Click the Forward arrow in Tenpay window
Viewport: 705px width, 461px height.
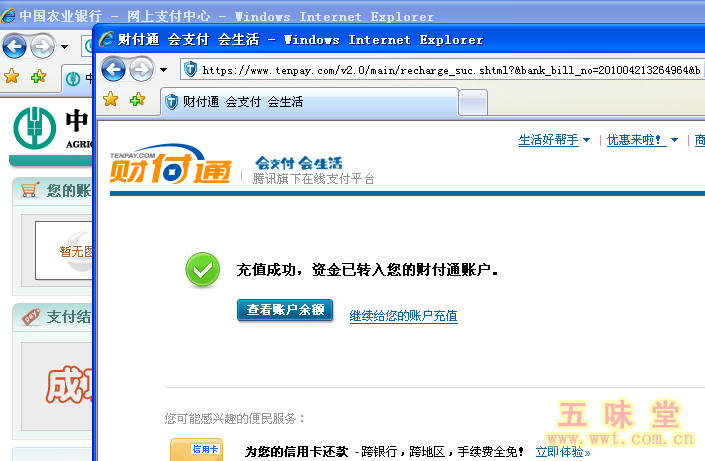[141, 69]
